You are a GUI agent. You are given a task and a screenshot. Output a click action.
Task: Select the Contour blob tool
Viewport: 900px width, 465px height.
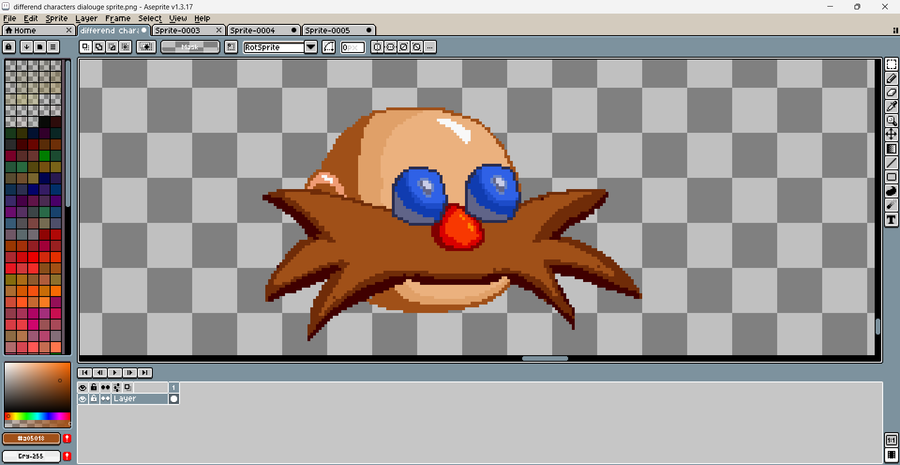891,191
